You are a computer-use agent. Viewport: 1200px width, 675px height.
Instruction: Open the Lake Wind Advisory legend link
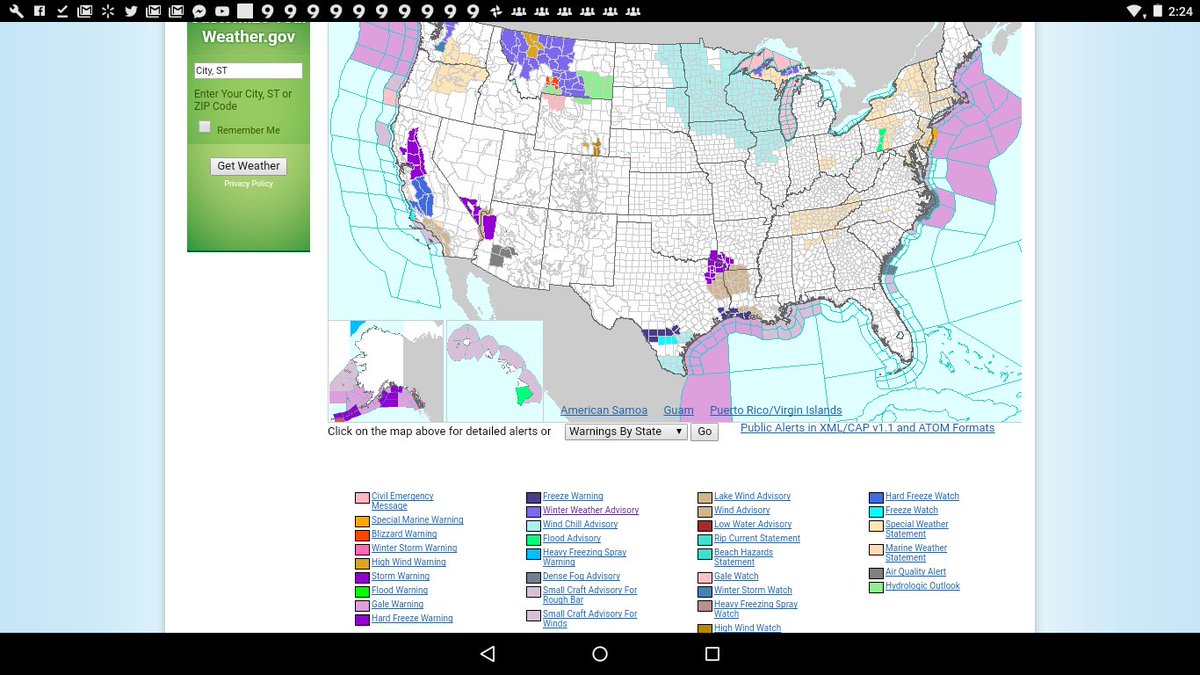point(752,496)
